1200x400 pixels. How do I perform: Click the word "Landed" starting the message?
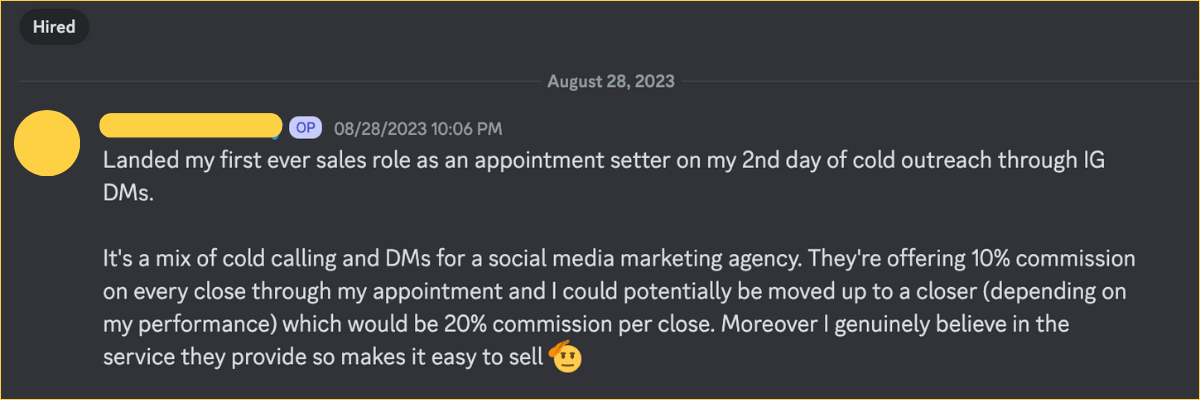(x=135, y=161)
